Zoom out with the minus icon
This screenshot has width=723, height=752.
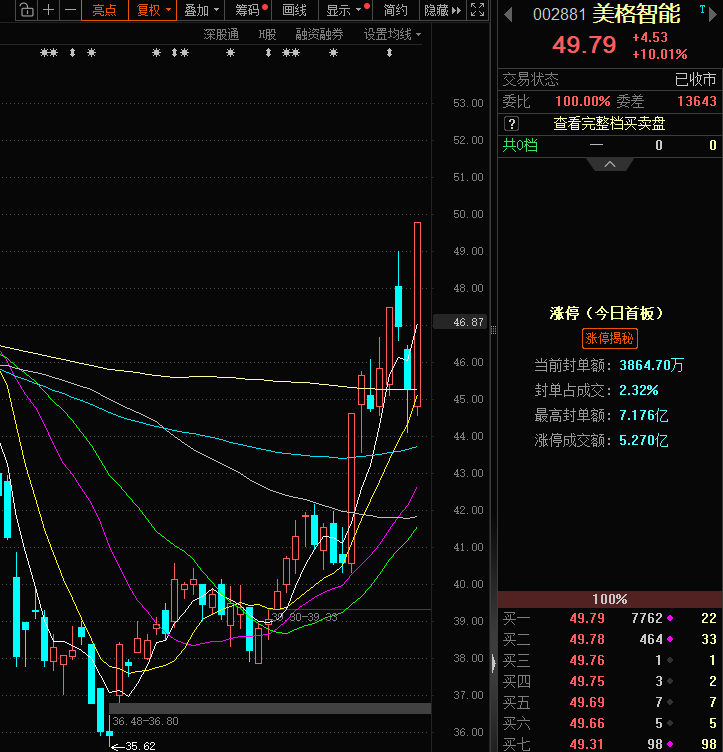click(x=70, y=10)
